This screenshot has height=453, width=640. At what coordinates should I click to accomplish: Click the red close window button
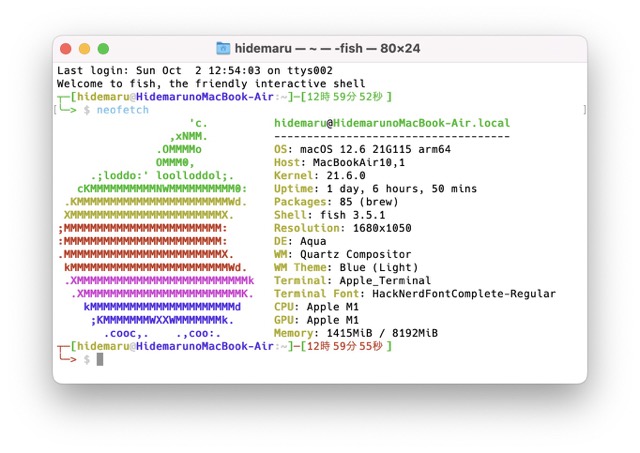click(x=66, y=49)
